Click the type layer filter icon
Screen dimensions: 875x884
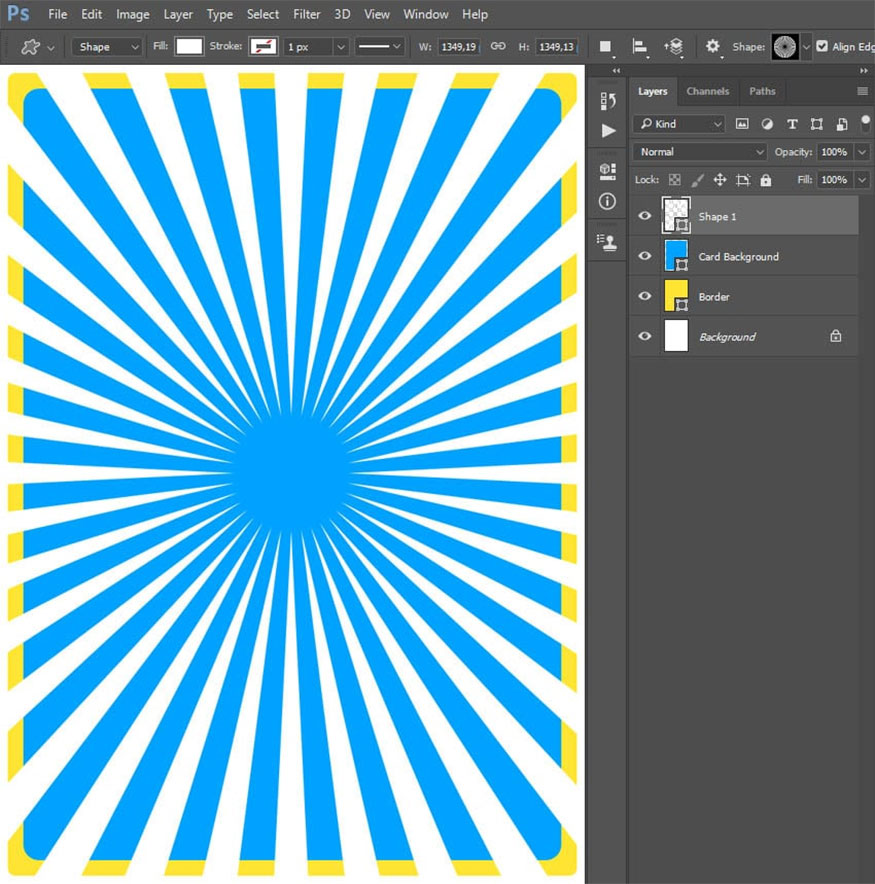click(792, 124)
